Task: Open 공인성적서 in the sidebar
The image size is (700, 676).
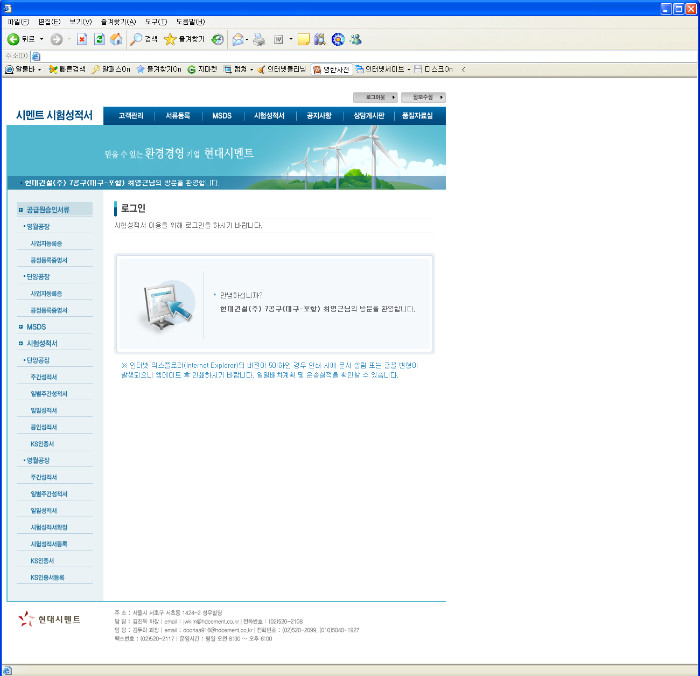Action: pos(44,427)
